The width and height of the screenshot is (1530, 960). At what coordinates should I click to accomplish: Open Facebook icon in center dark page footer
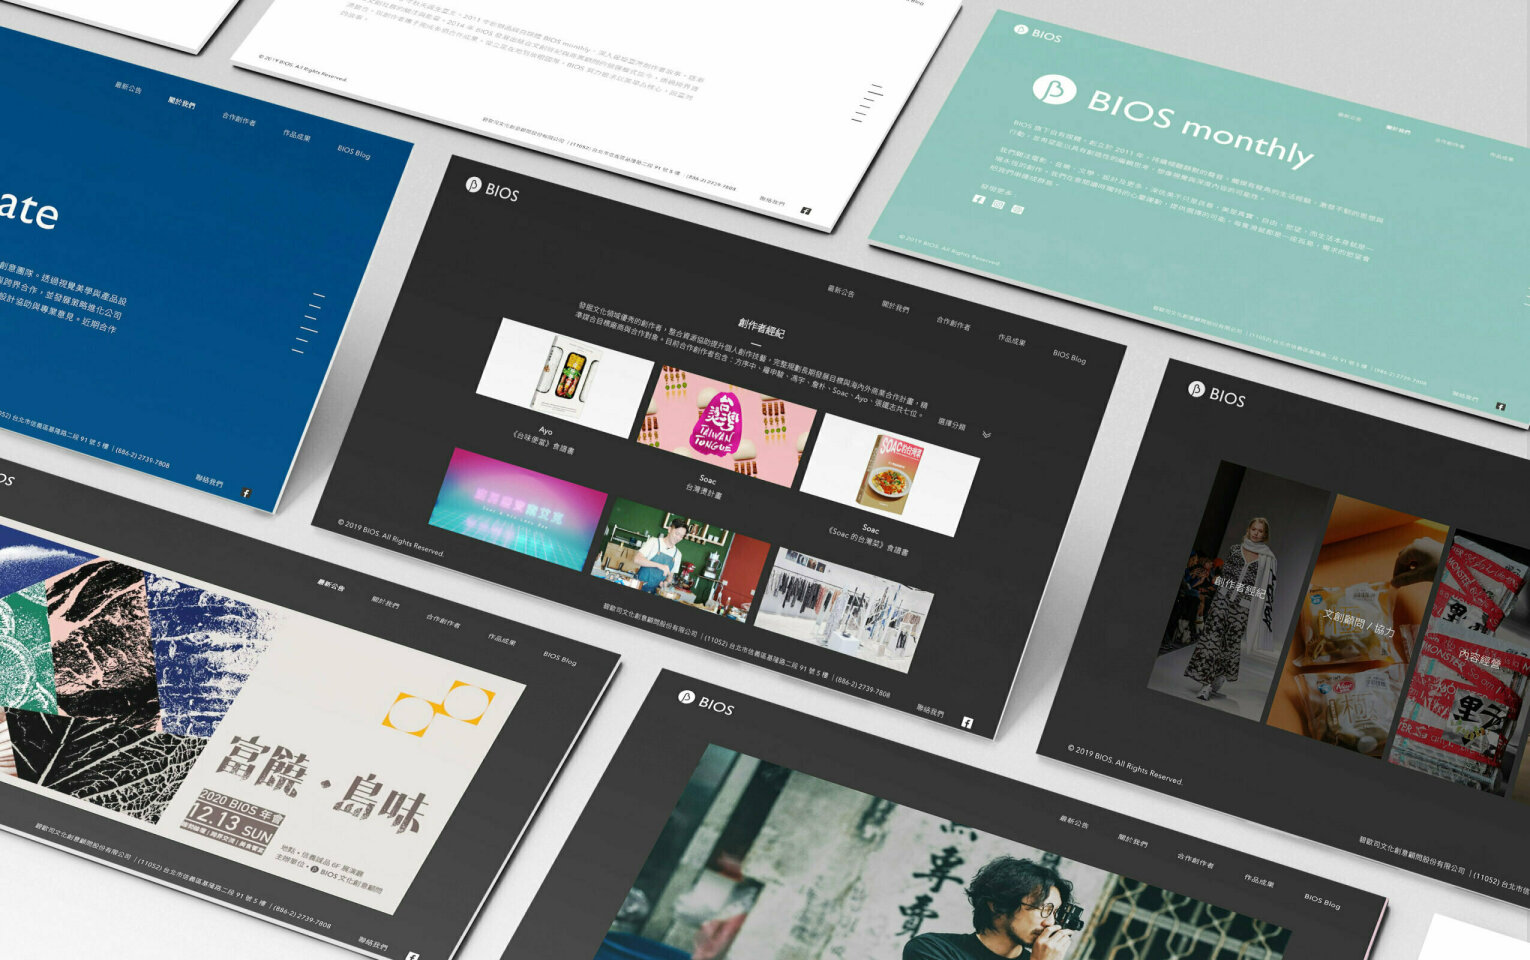click(967, 722)
